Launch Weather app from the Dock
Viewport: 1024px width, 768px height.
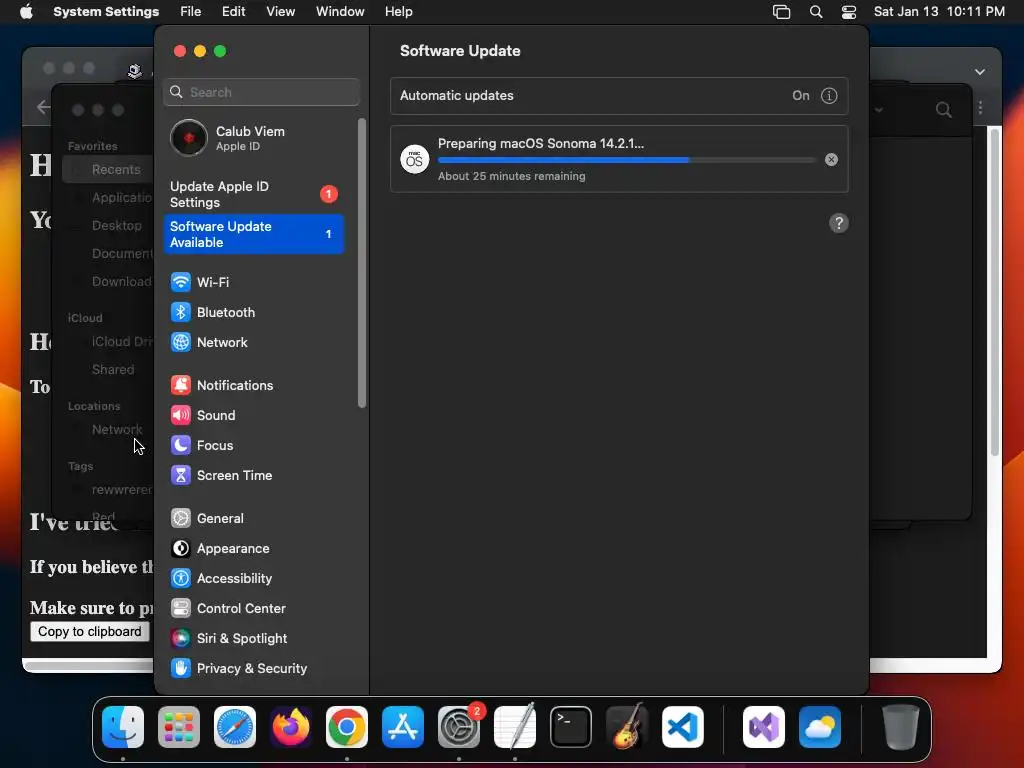tap(820, 727)
